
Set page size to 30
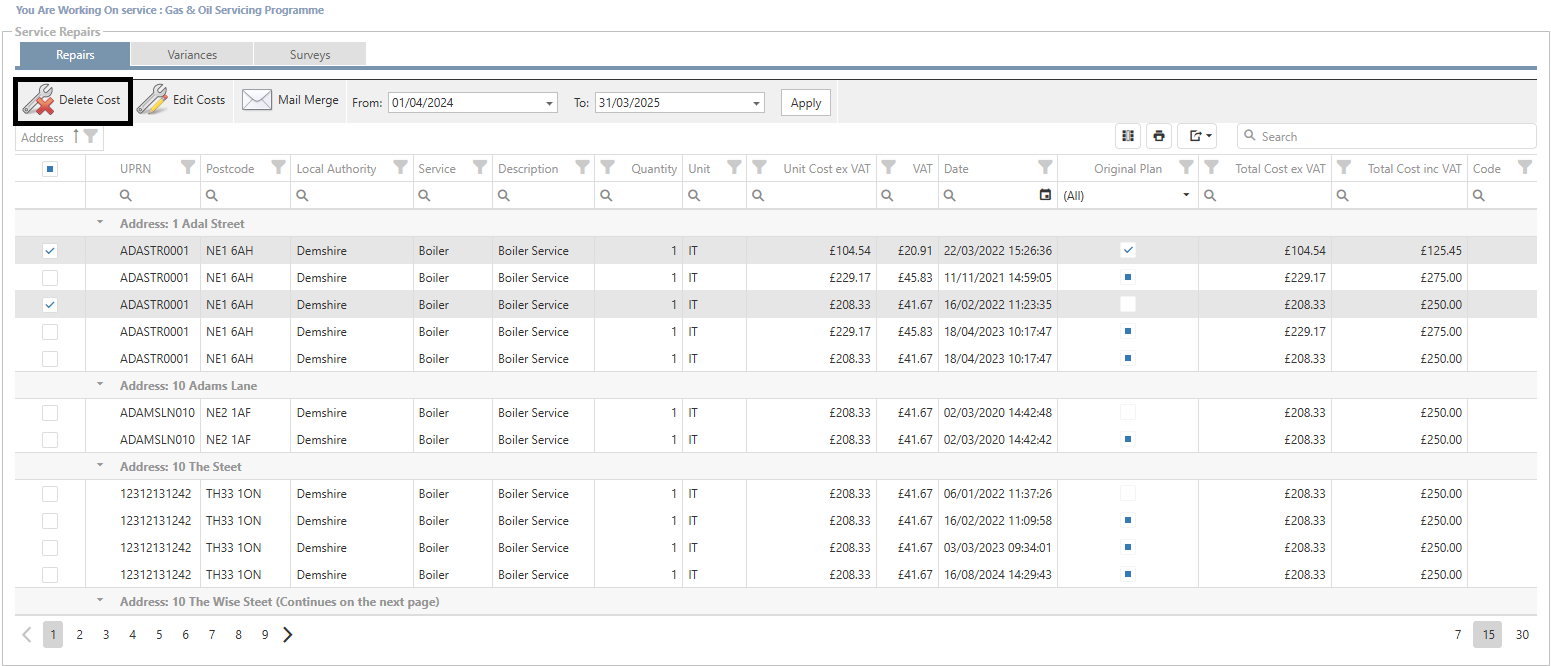1522,634
